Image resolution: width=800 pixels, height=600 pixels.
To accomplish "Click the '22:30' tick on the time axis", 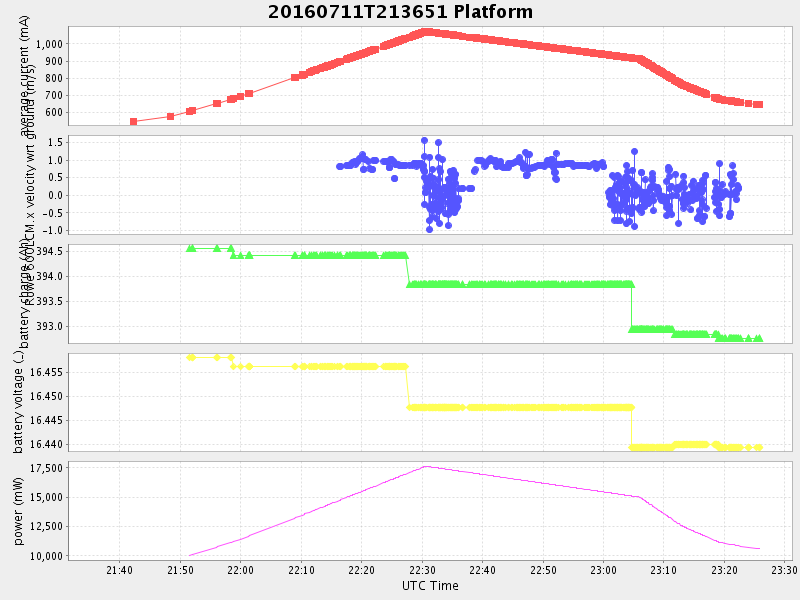I will point(422,570).
